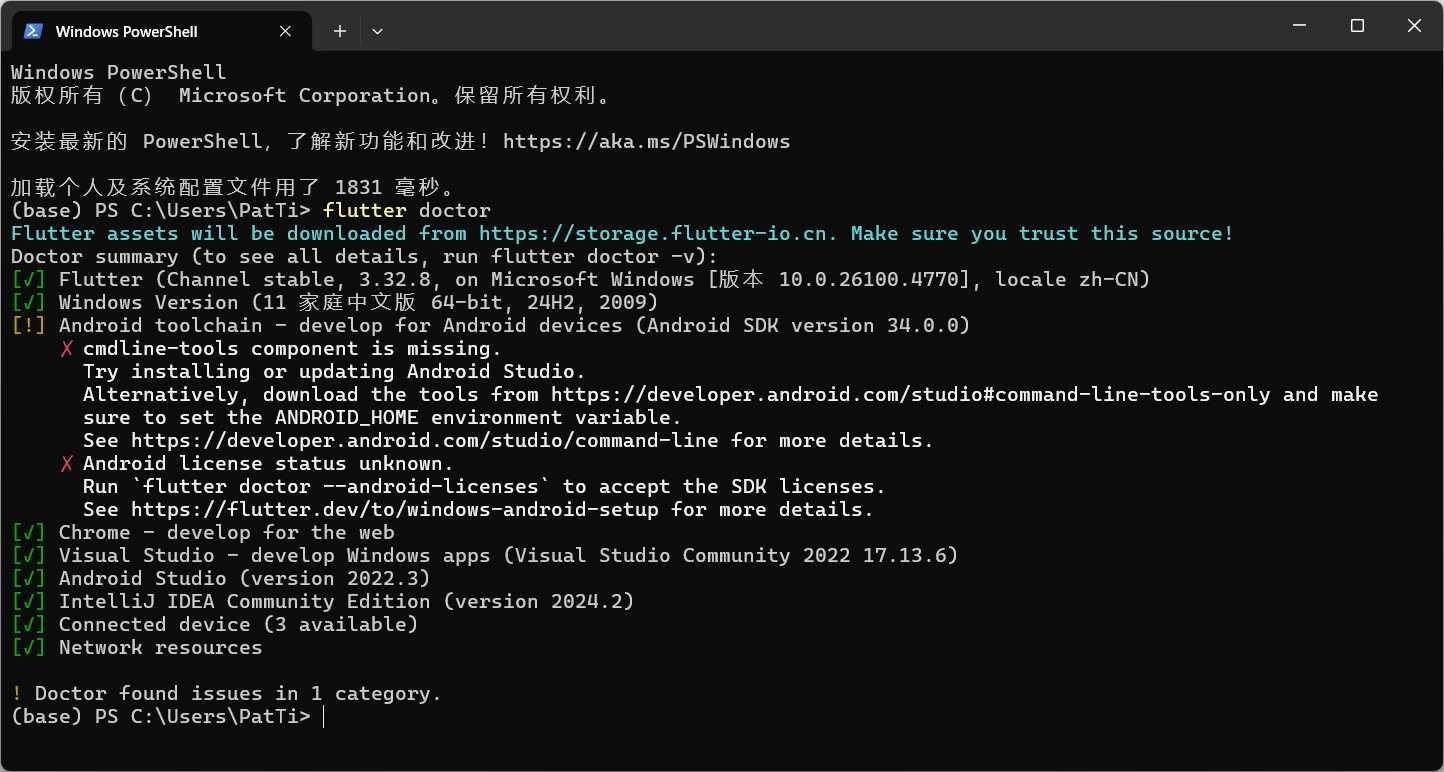1444x772 pixels.
Task: Open the flutter.dev windows-android-setup link
Action: [x=395, y=510]
